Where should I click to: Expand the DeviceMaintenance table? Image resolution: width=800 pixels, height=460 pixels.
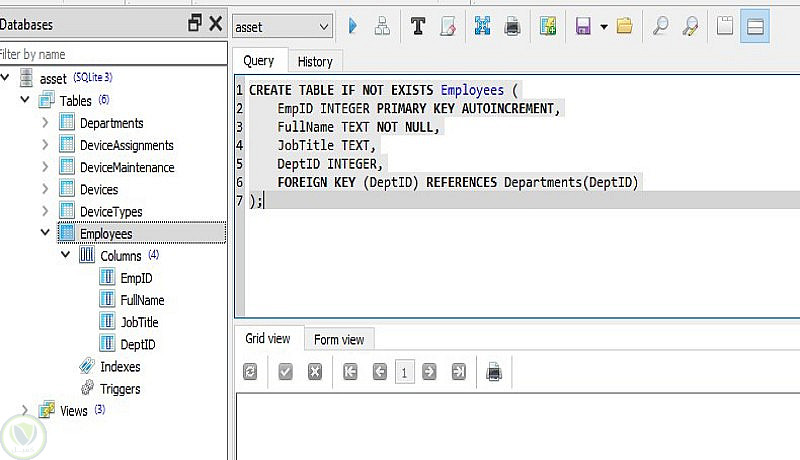click(45, 167)
